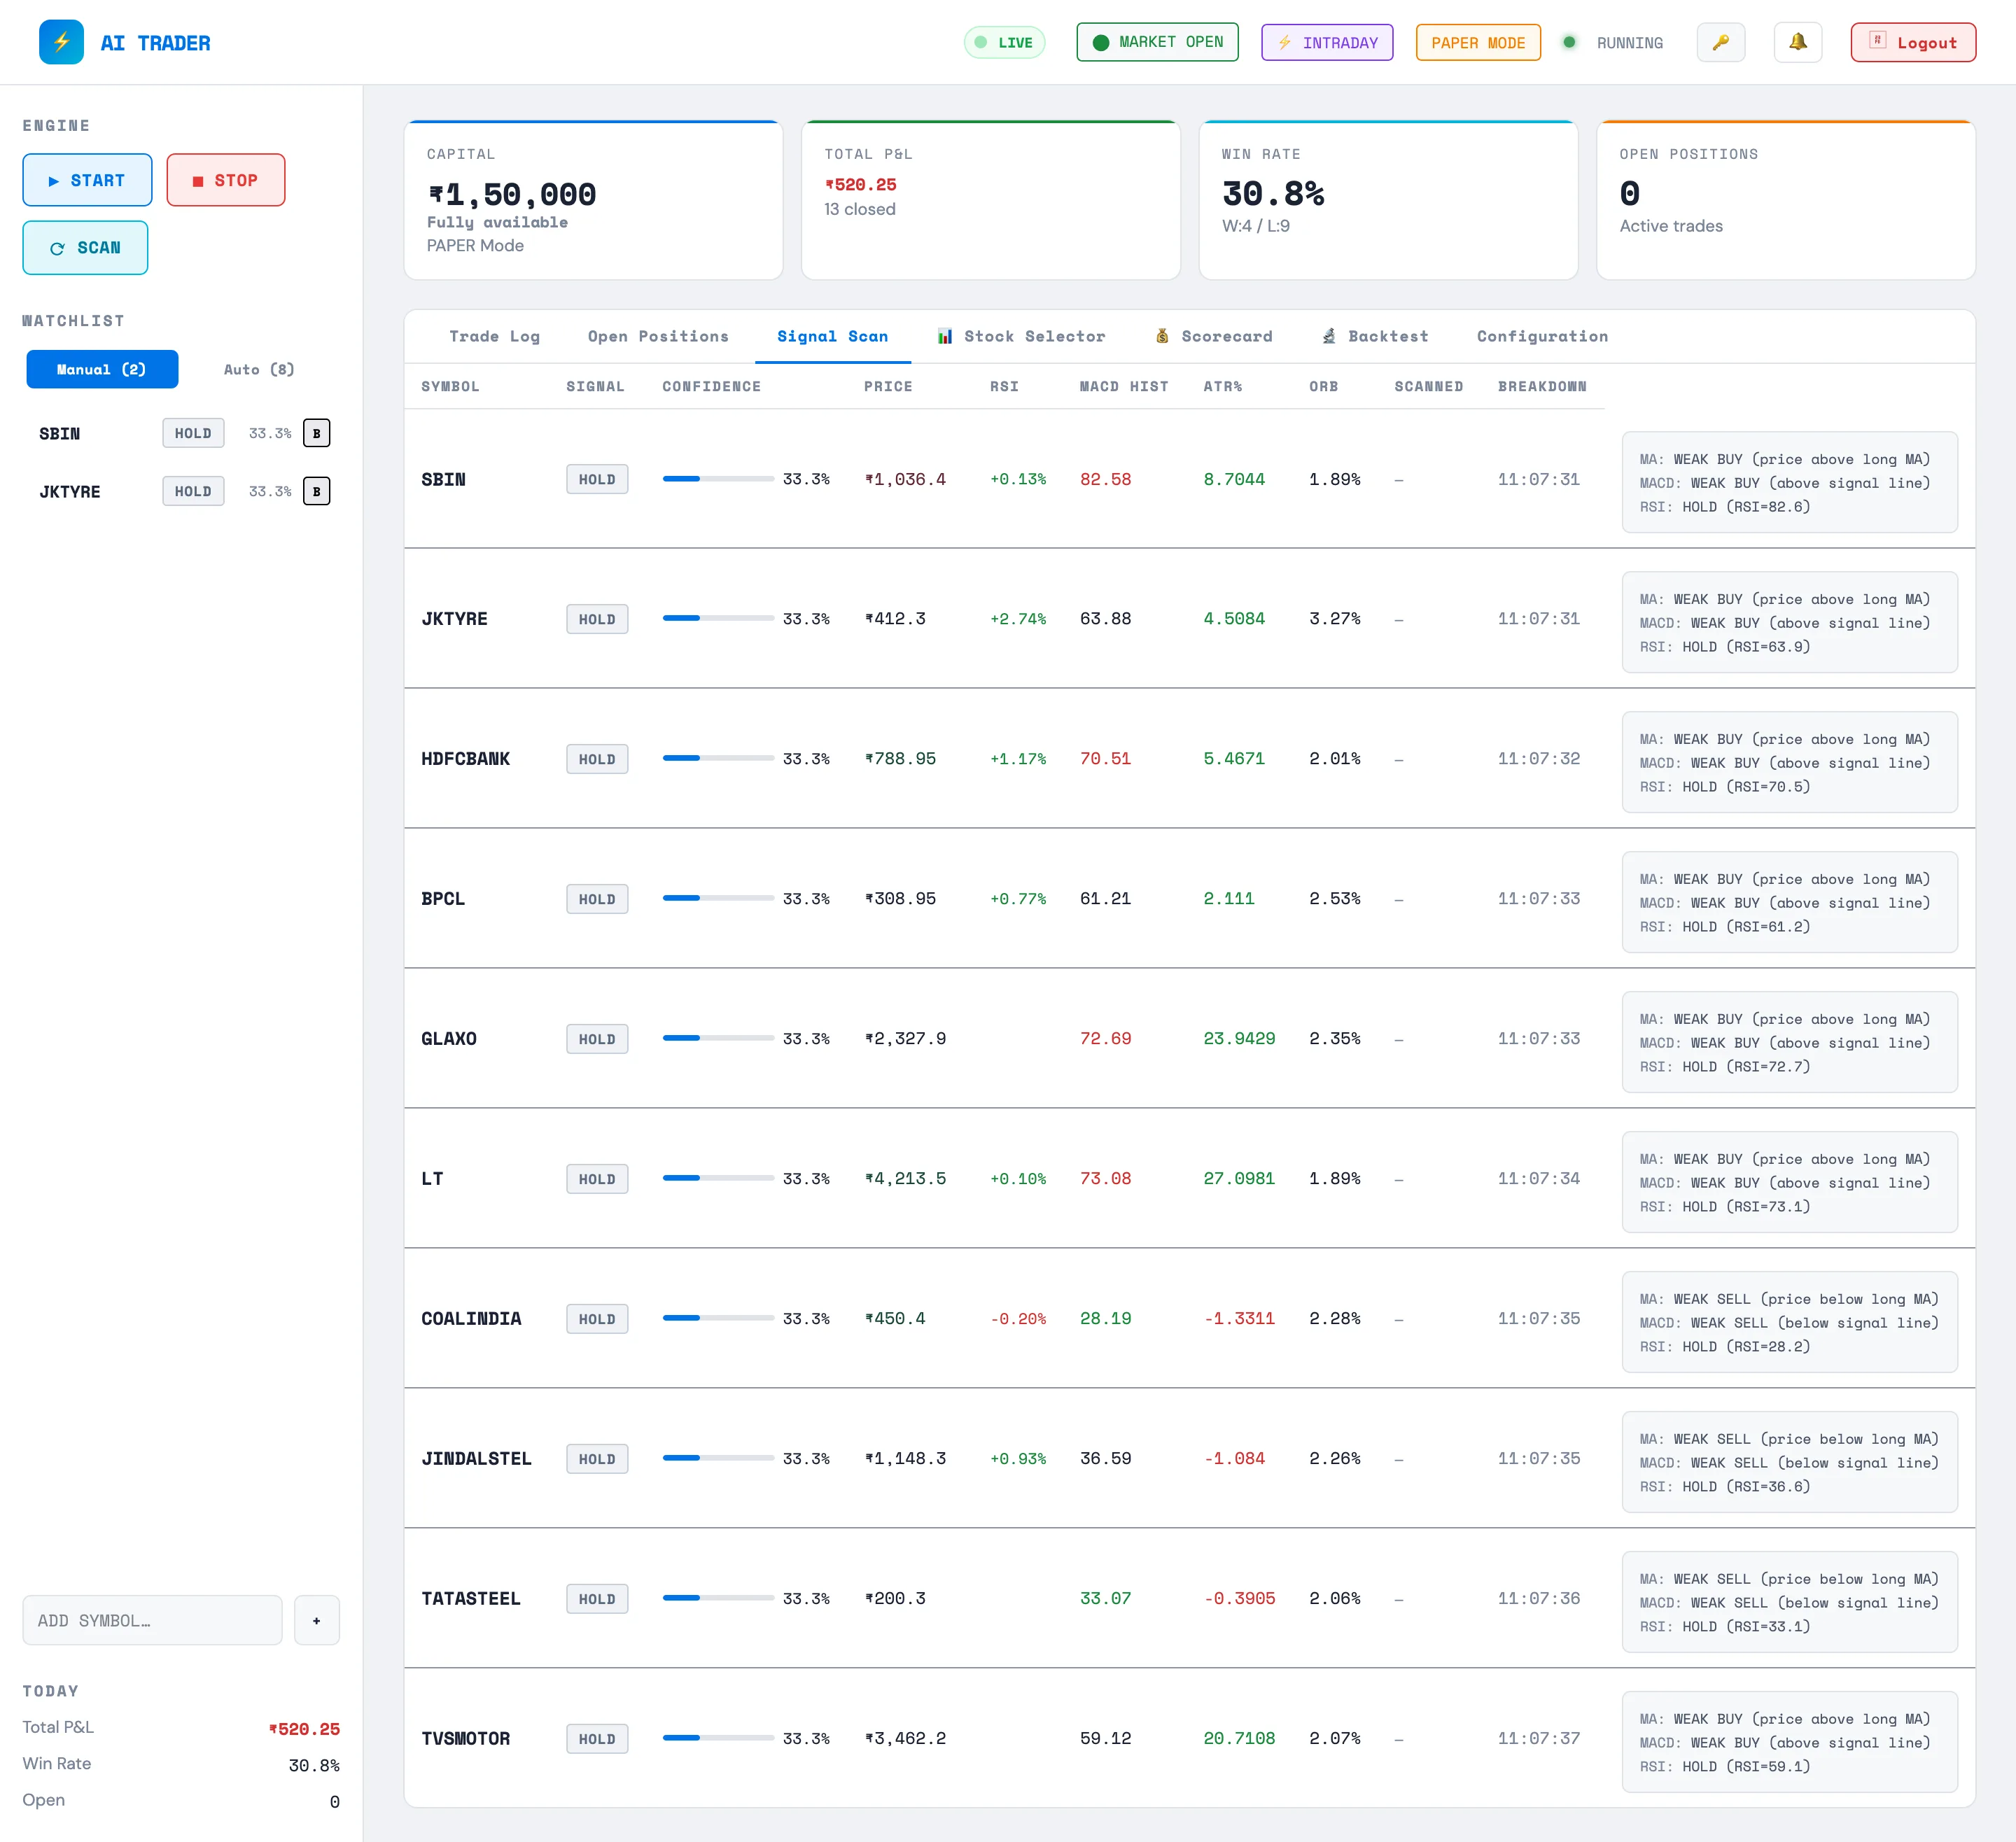Image resolution: width=2016 pixels, height=1842 pixels.
Task: Click the Win Rate 30.8% card
Action: (1388, 200)
